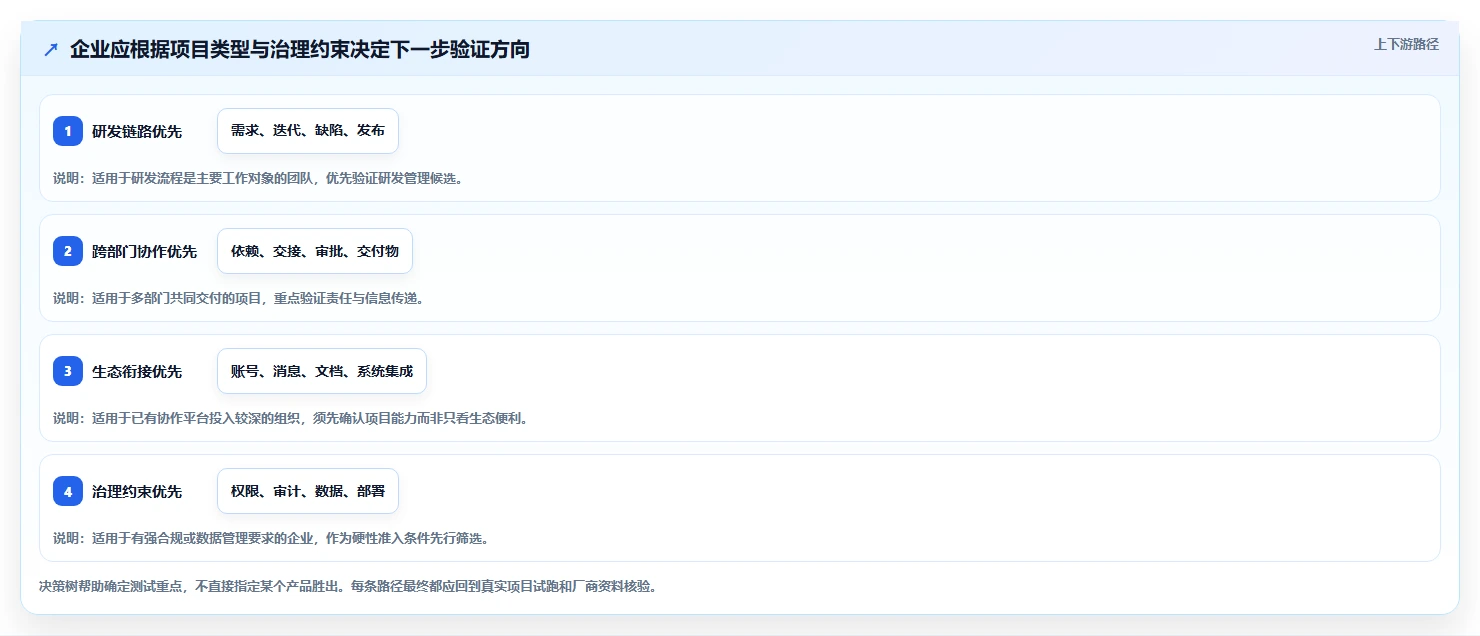Select the 账号、消息、文档、系统集成 chip
Image resolution: width=1480 pixels, height=636 pixels.
[322, 371]
